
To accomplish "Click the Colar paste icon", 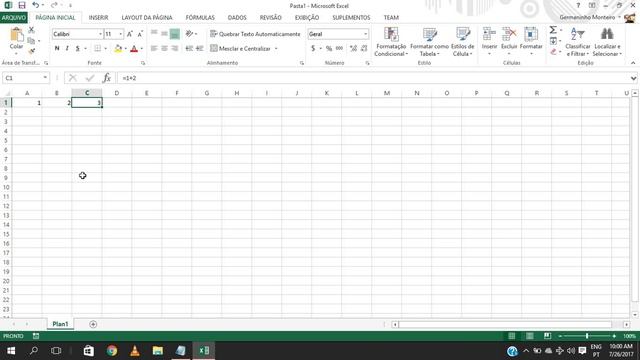I will coord(16,35).
